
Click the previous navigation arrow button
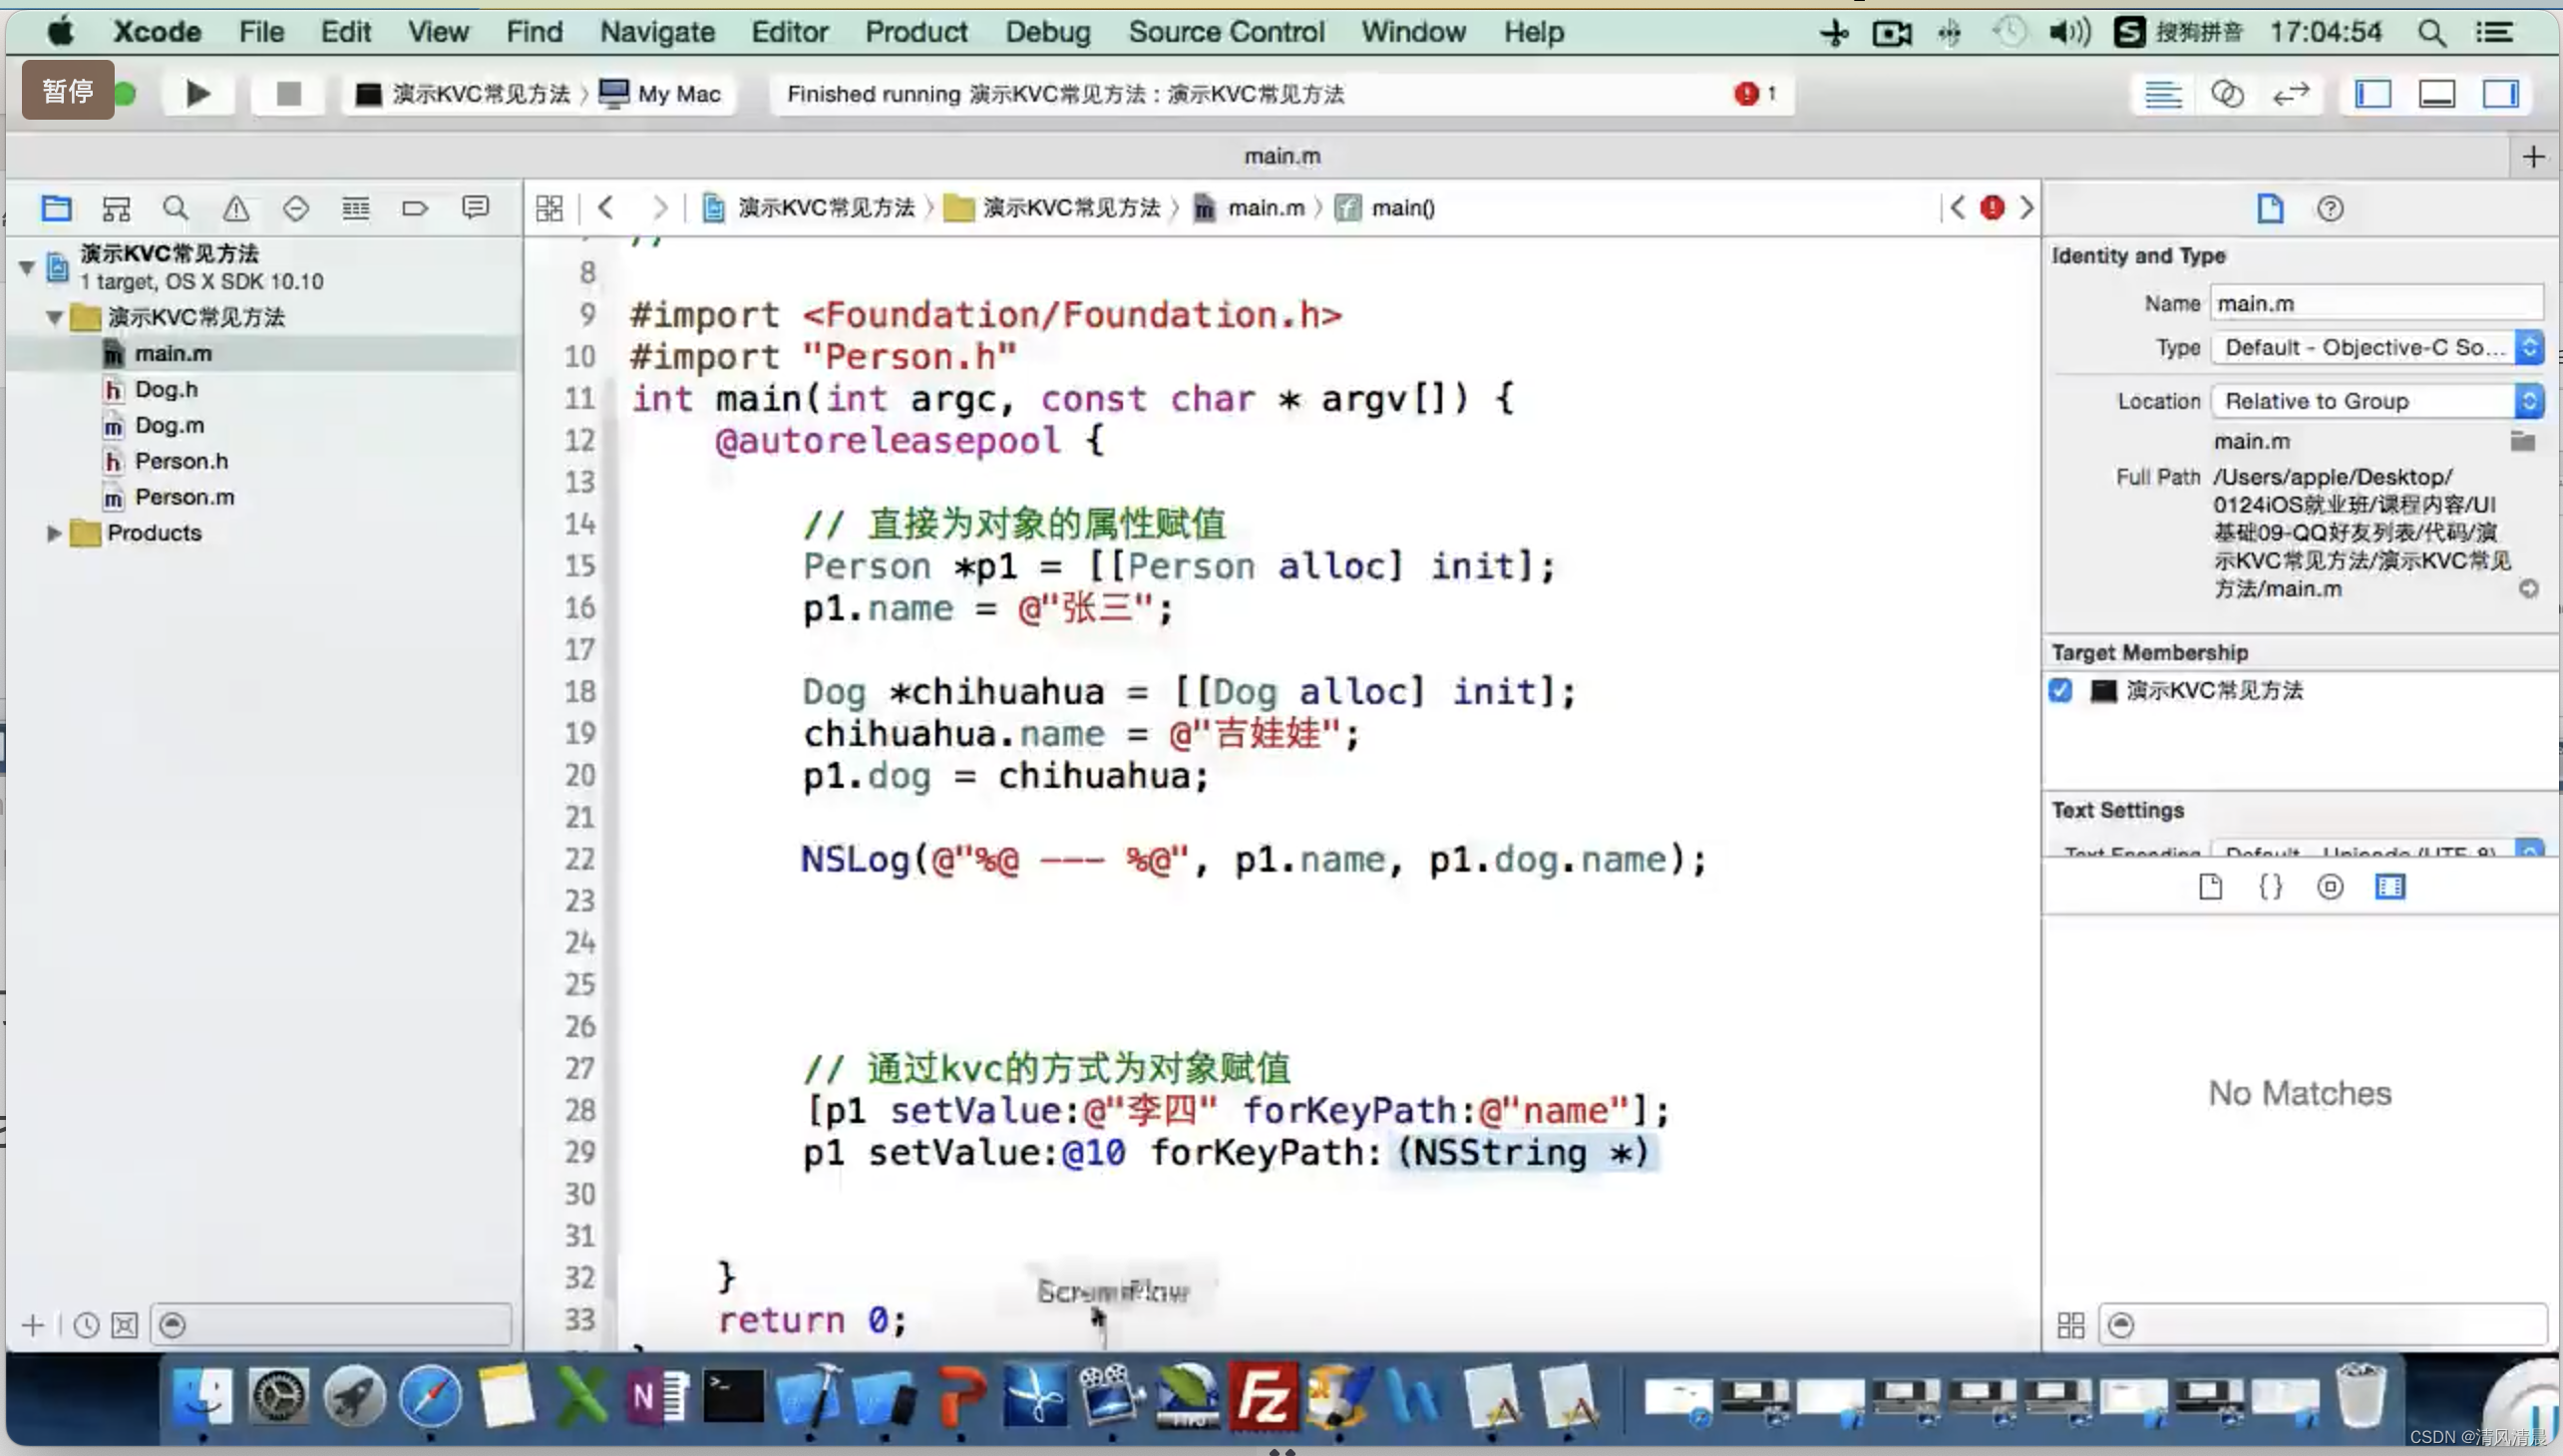pyautogui.click(x=603, y=206)
